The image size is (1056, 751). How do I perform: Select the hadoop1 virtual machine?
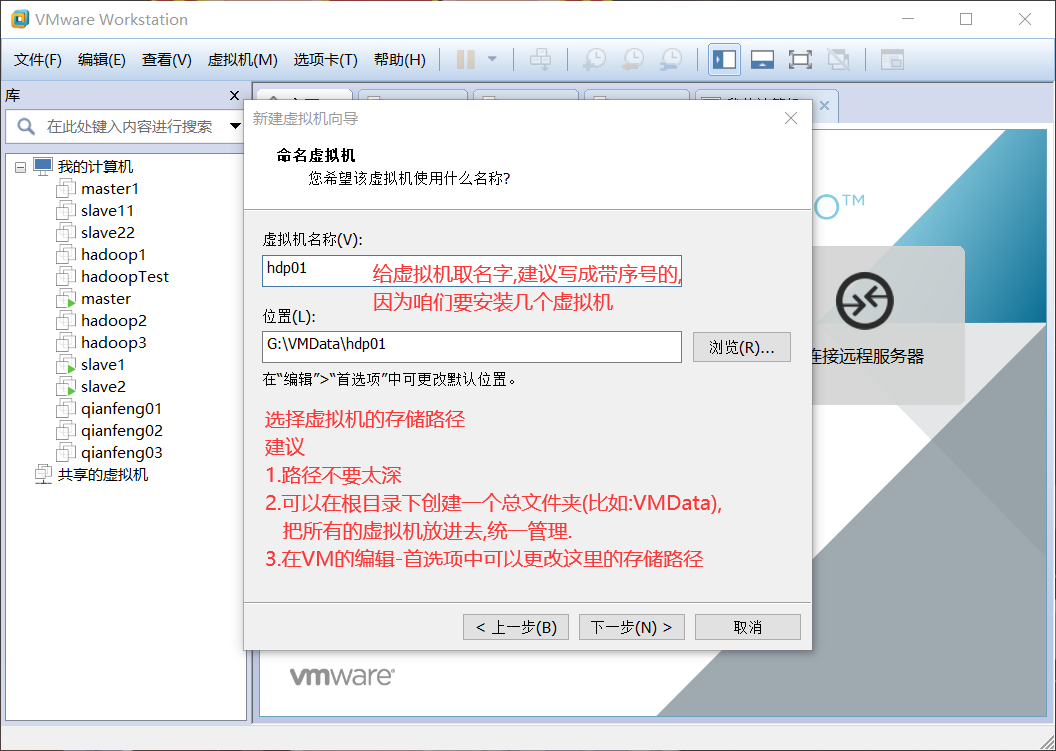(113, 255)
